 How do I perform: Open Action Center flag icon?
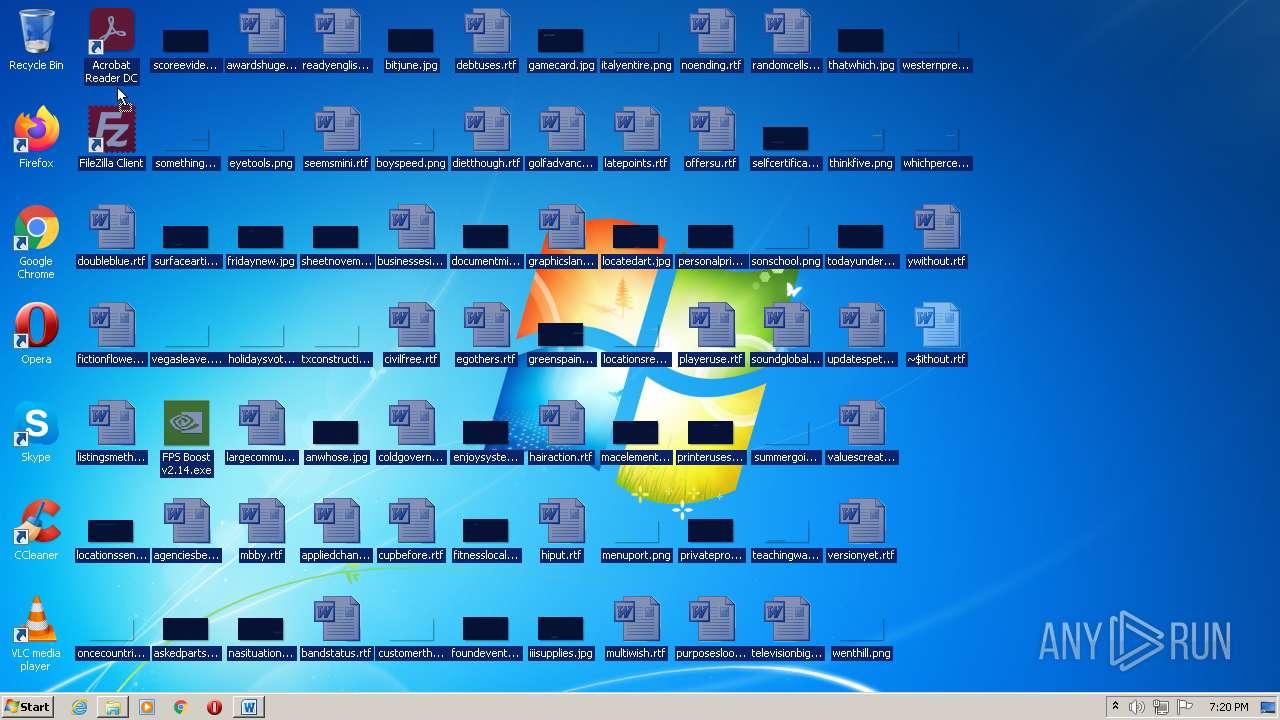[x=1185, y=707]
